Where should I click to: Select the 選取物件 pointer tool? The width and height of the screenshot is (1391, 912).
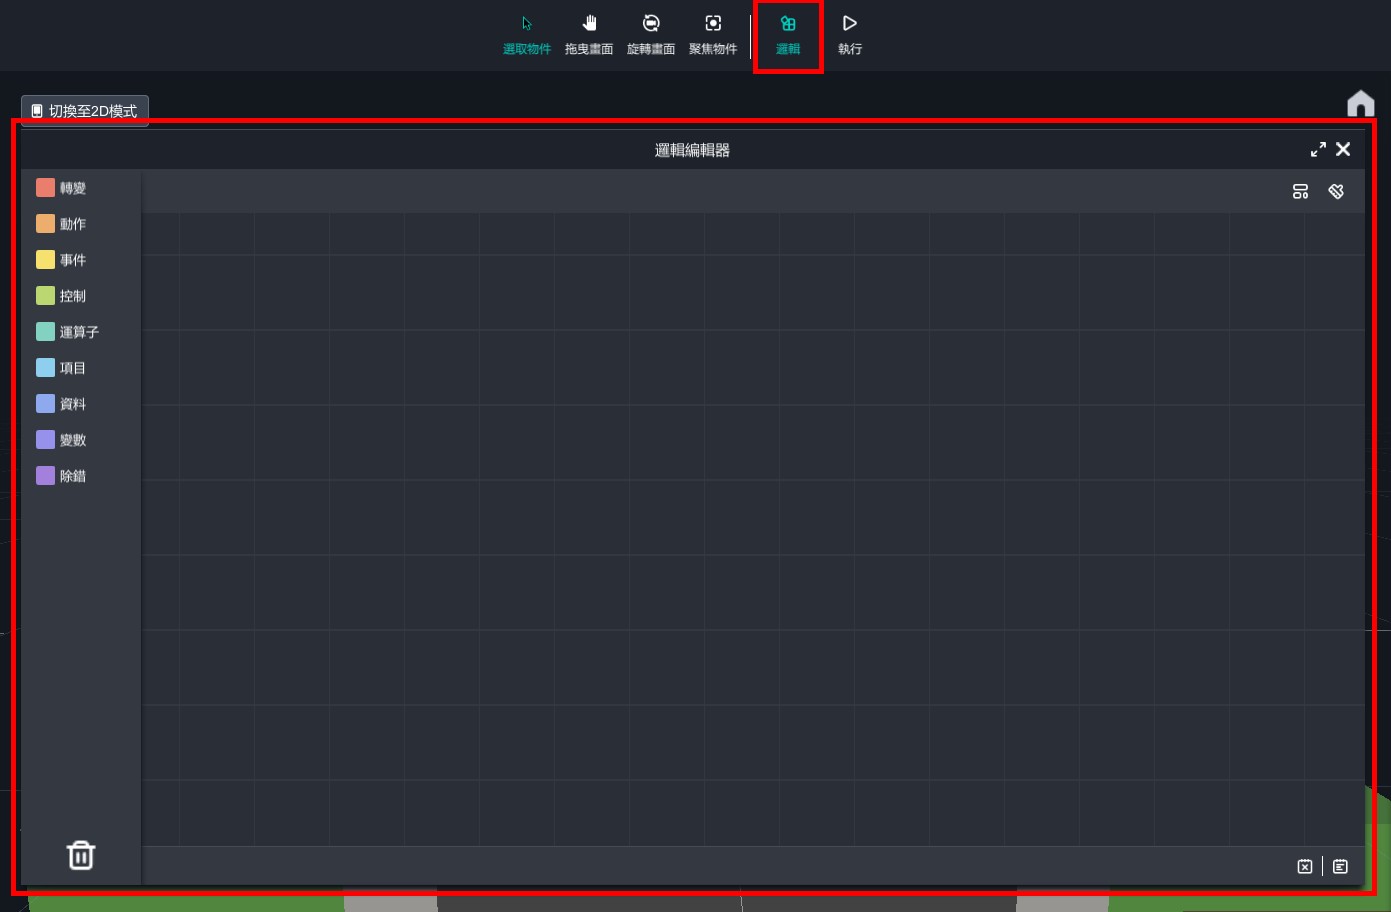click(526, 34)
